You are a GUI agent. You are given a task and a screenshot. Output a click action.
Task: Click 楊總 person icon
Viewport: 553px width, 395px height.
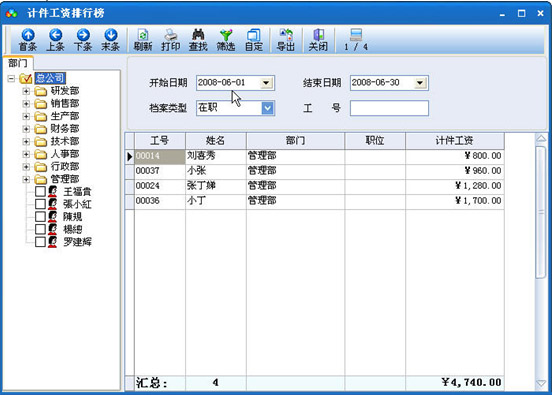(x=53, y=229)
